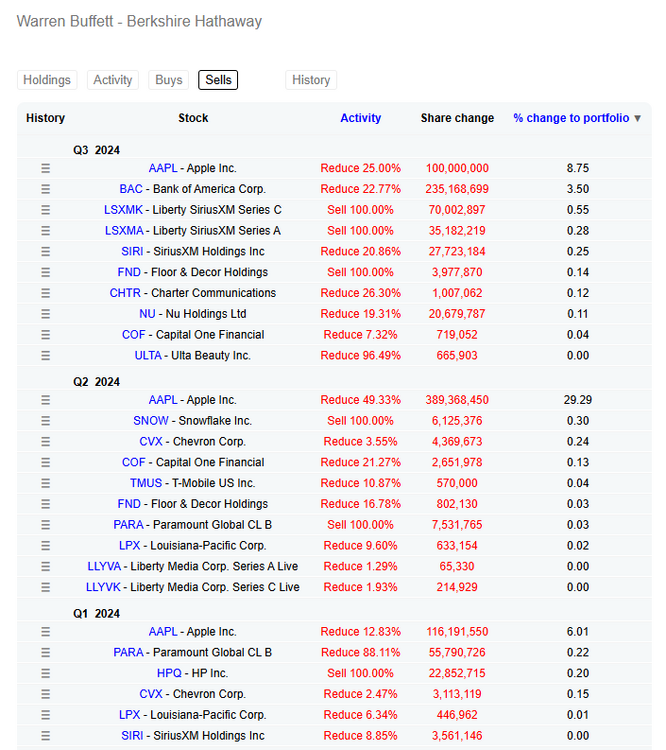
Task: Click history icon for NU Holdings row
Action: [x=45, y=314]
